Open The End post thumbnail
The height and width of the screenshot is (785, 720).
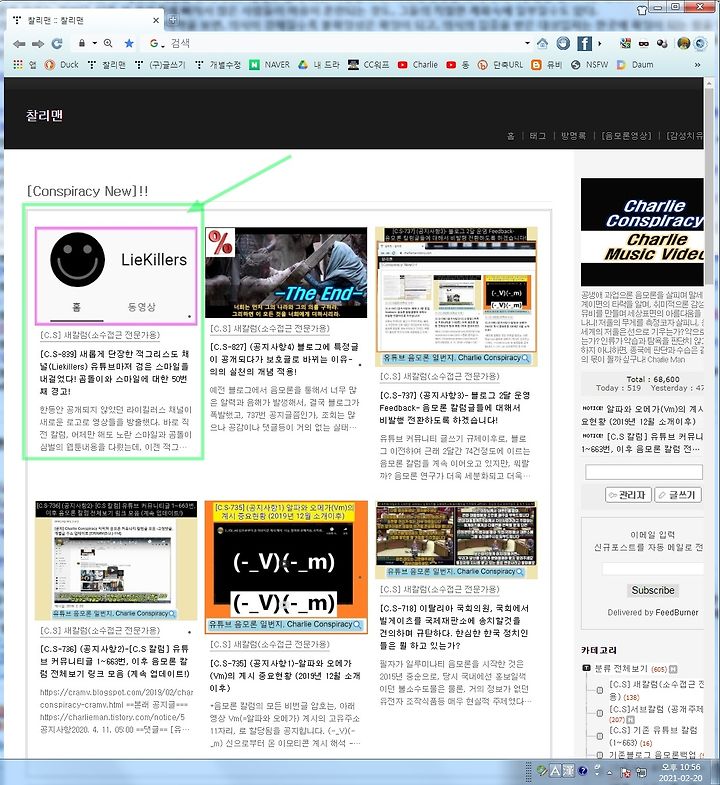[x=286, y=272]
